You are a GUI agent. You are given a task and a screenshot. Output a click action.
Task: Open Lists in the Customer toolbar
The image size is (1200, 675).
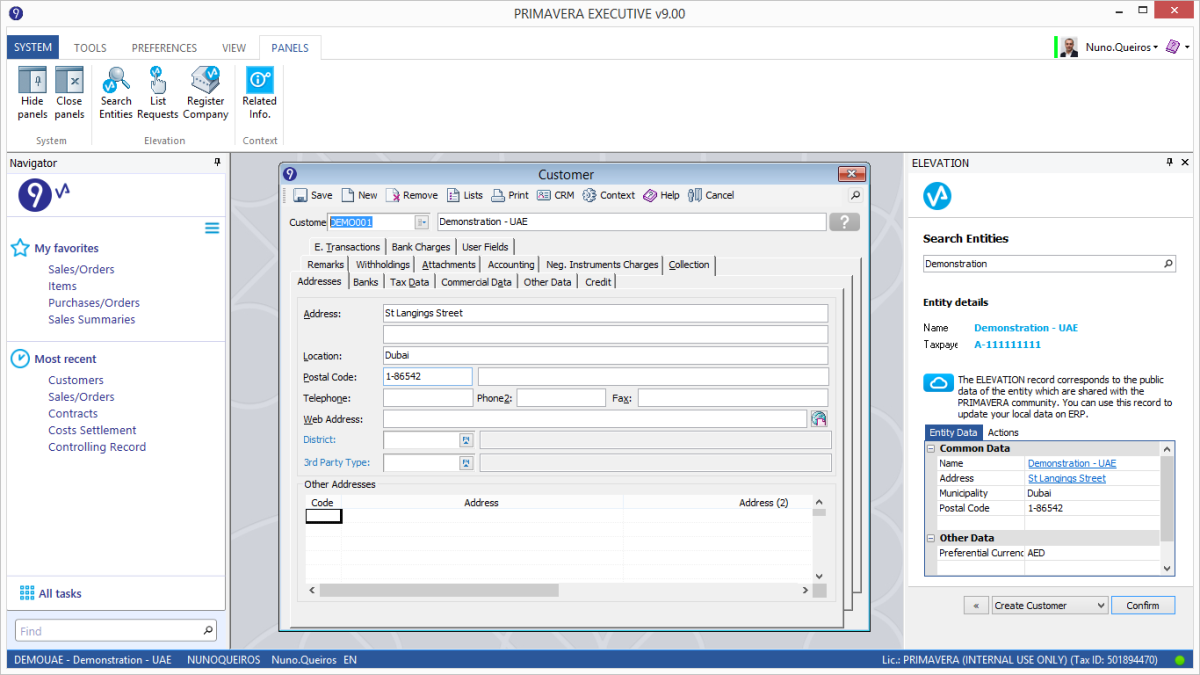(x=465, y=195)
